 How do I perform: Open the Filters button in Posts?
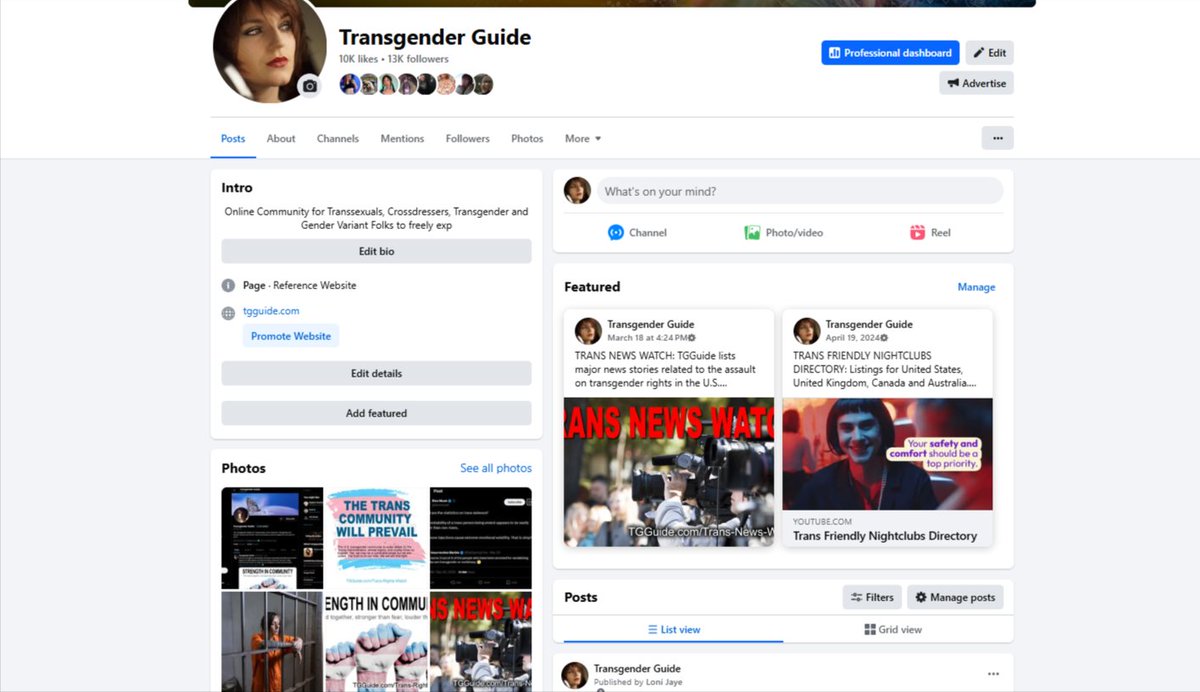[x=872, y=597]
